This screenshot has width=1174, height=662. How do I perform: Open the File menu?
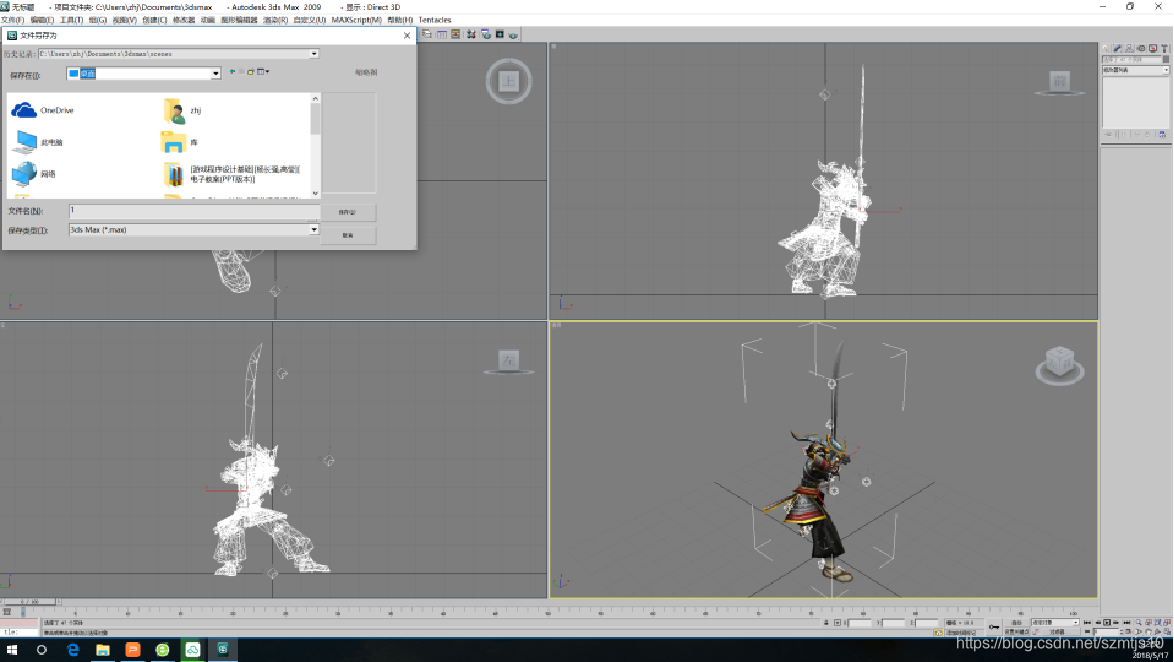click(13, 20)
